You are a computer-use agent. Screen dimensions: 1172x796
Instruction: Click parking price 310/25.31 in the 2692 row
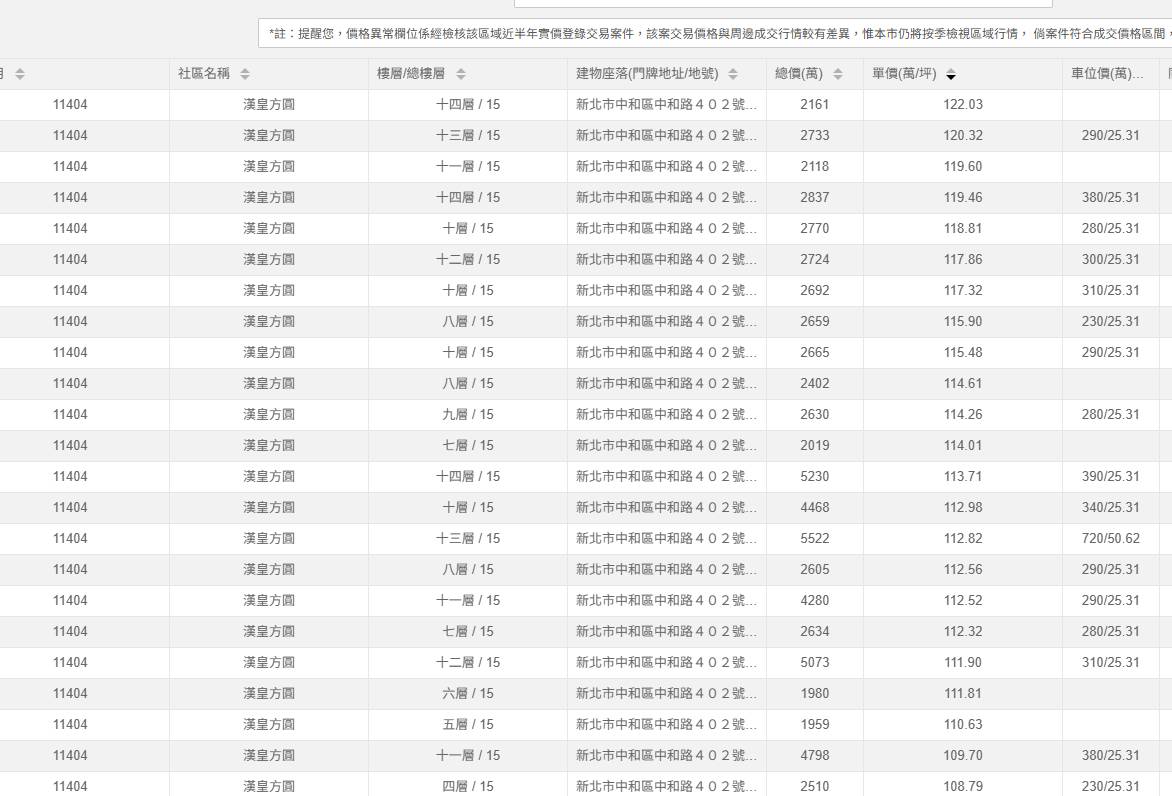[1111, 291]
